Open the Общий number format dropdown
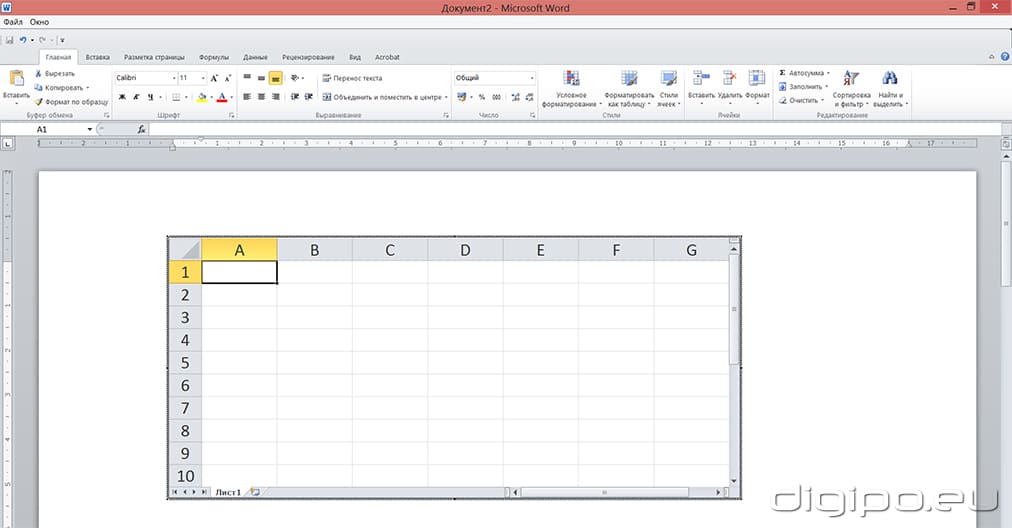Screen dimensions: 1012x528 [x=532, y=78]
